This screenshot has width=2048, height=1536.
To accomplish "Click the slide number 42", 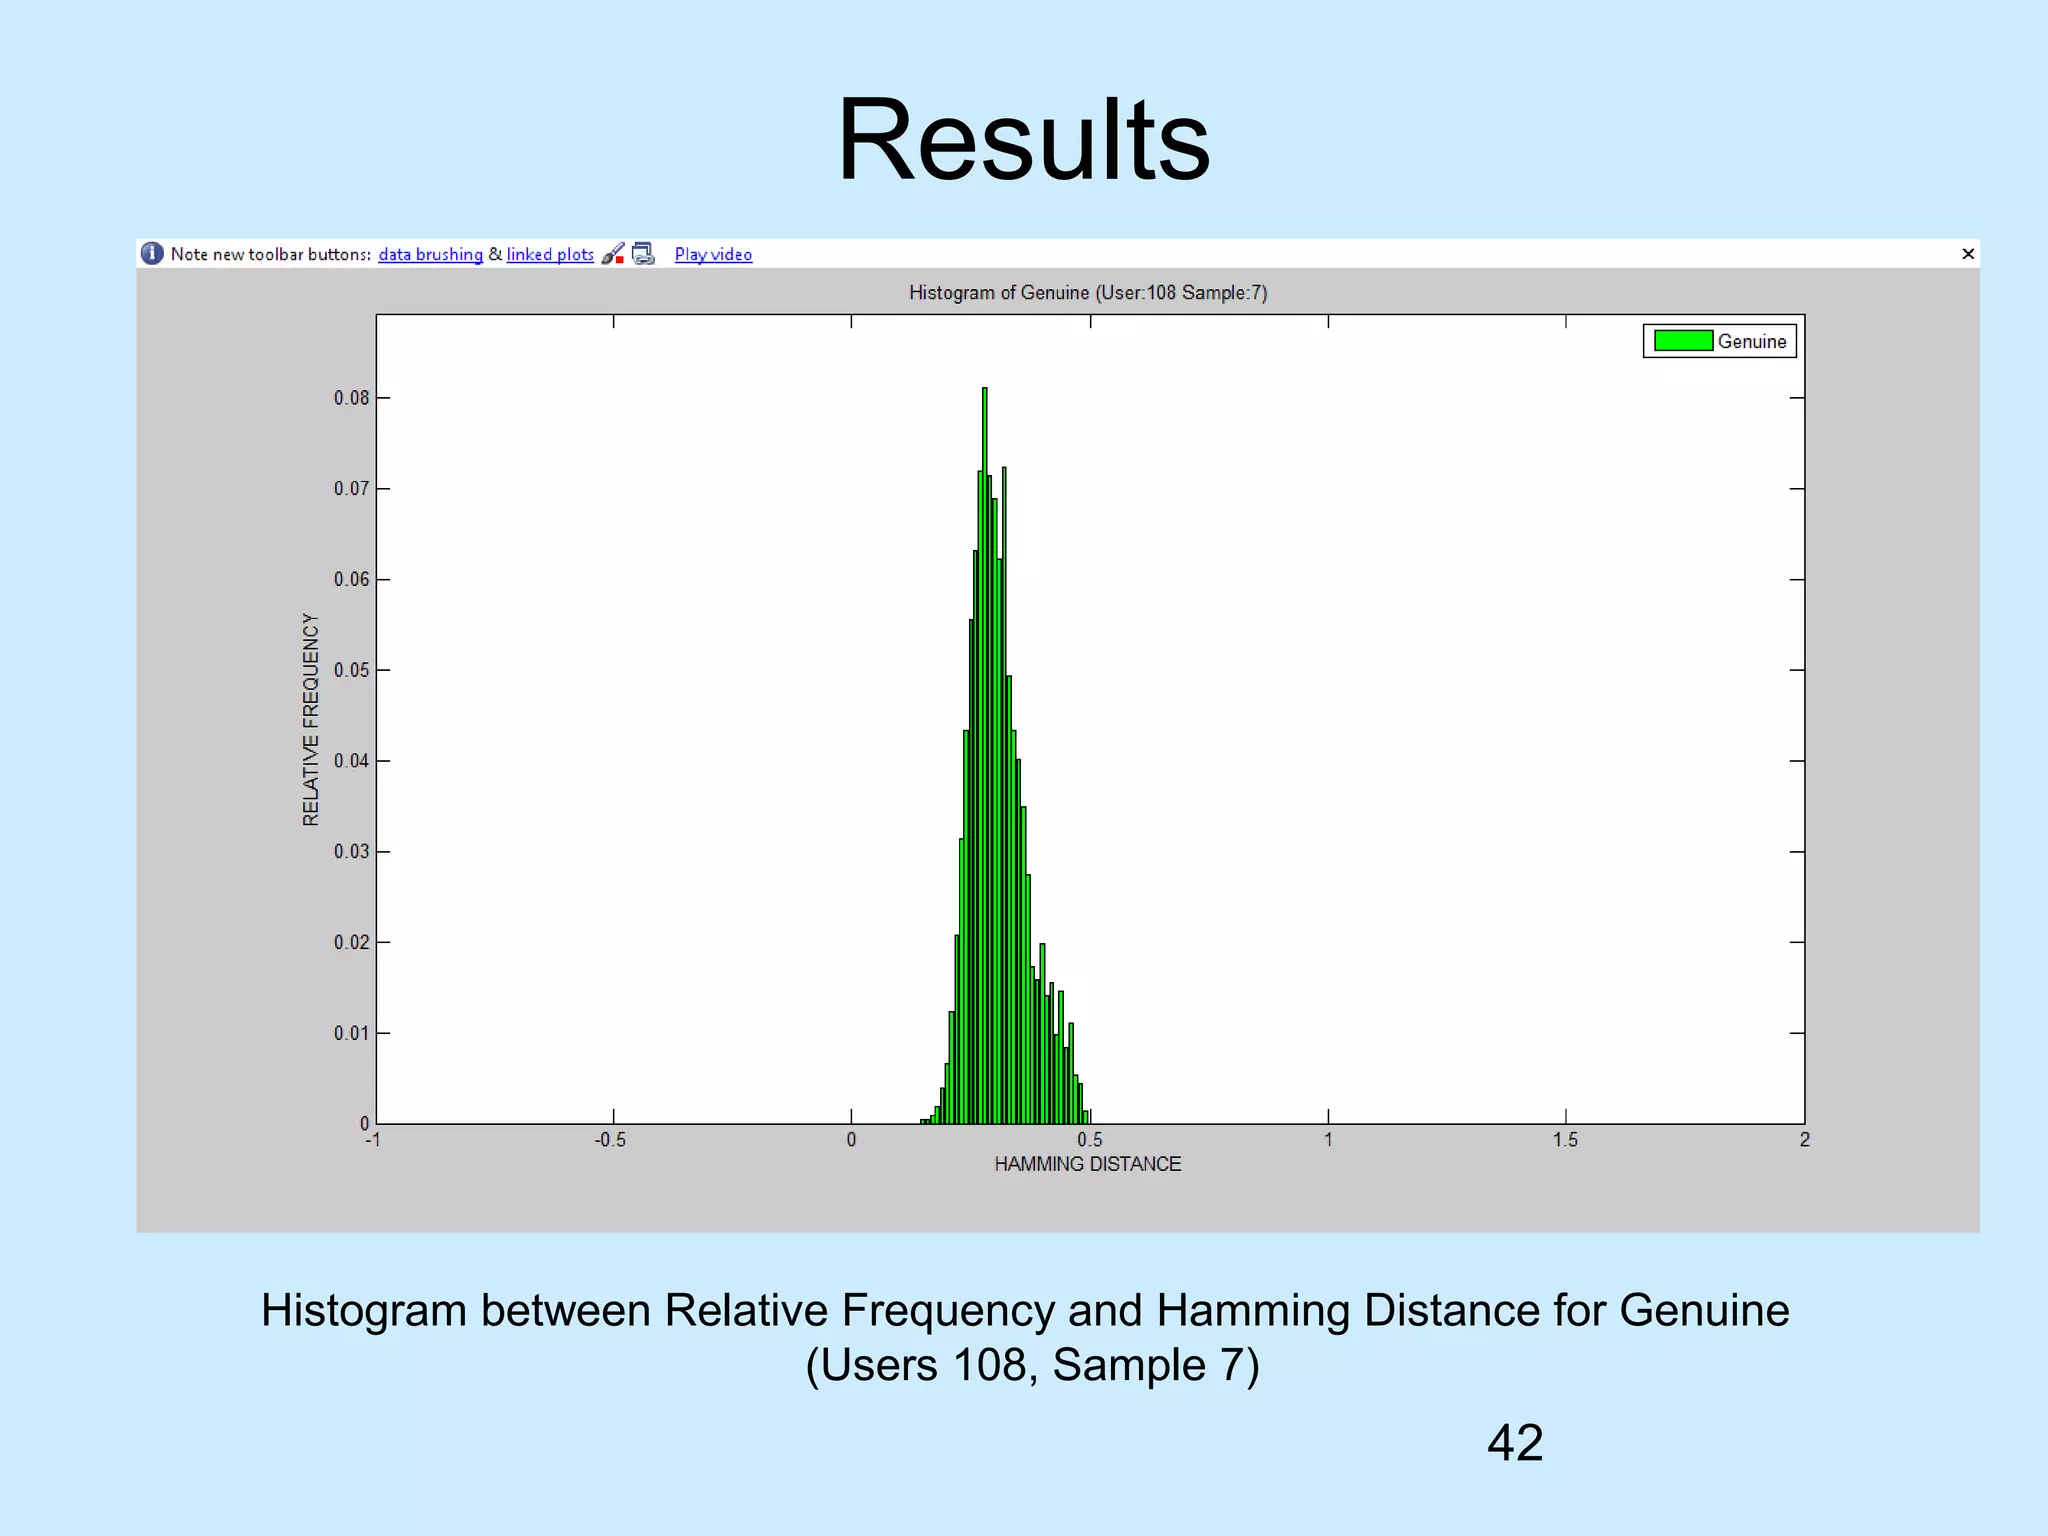I will point(1515,1443).
